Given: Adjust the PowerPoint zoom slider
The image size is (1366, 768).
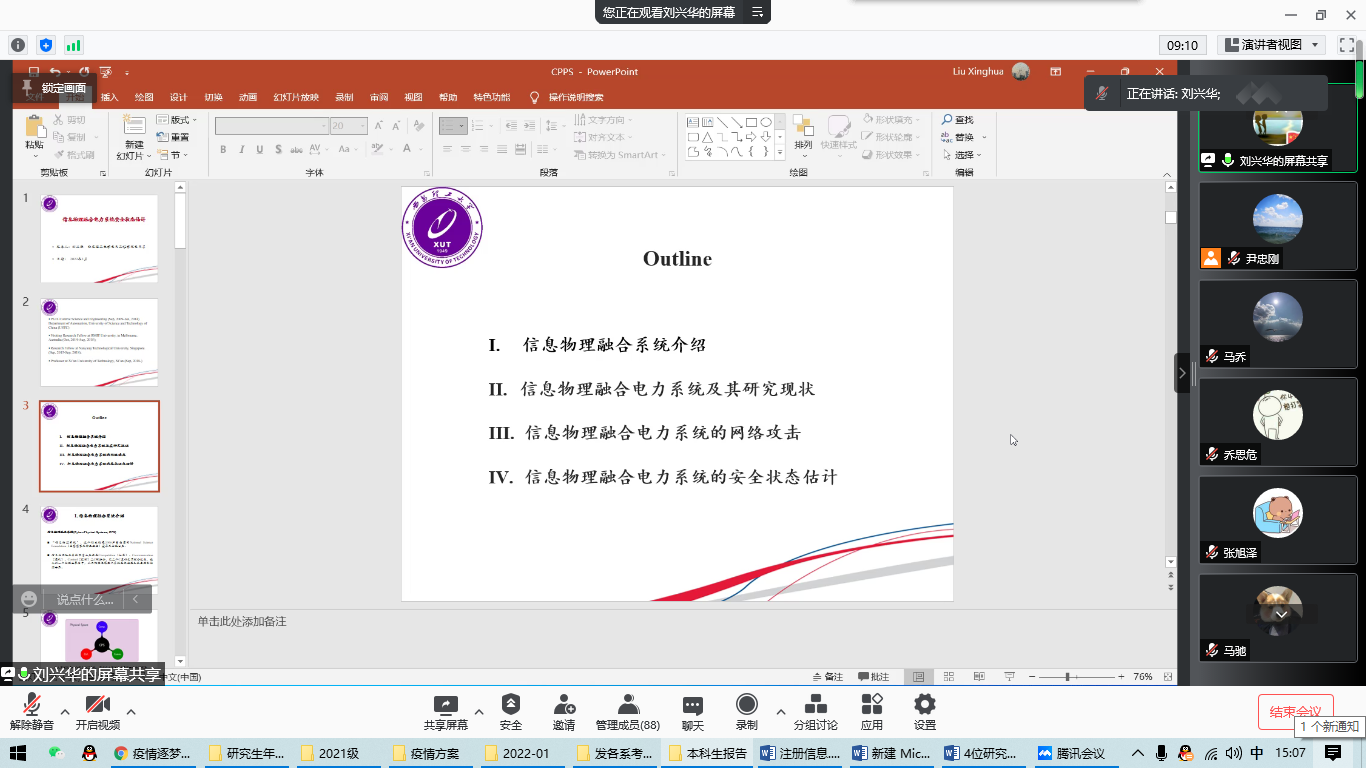Looking at the screenshot, I should tap(1068, 677).
